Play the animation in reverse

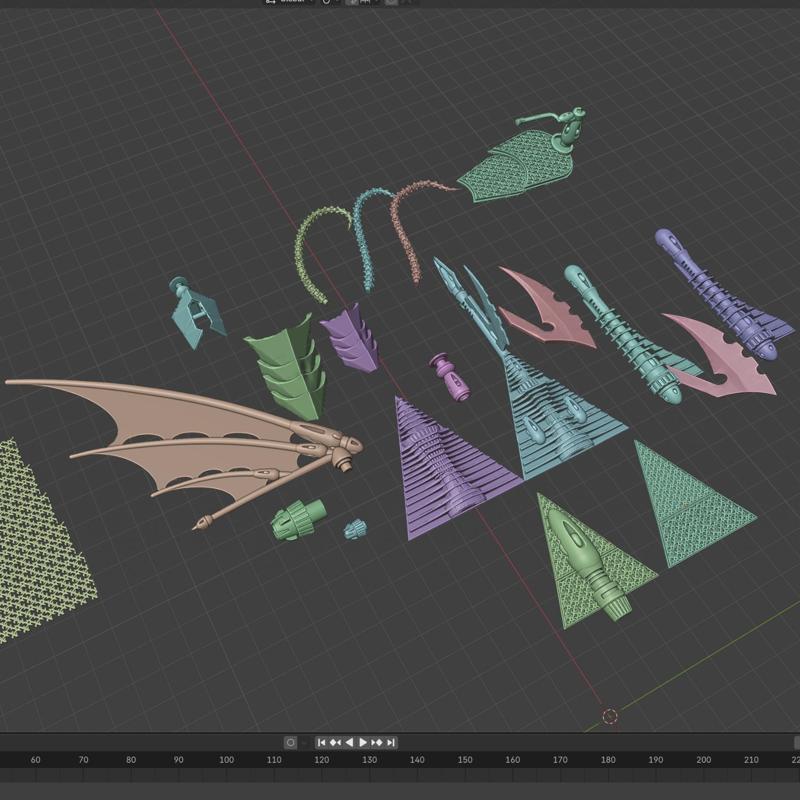tap(349, 742)
